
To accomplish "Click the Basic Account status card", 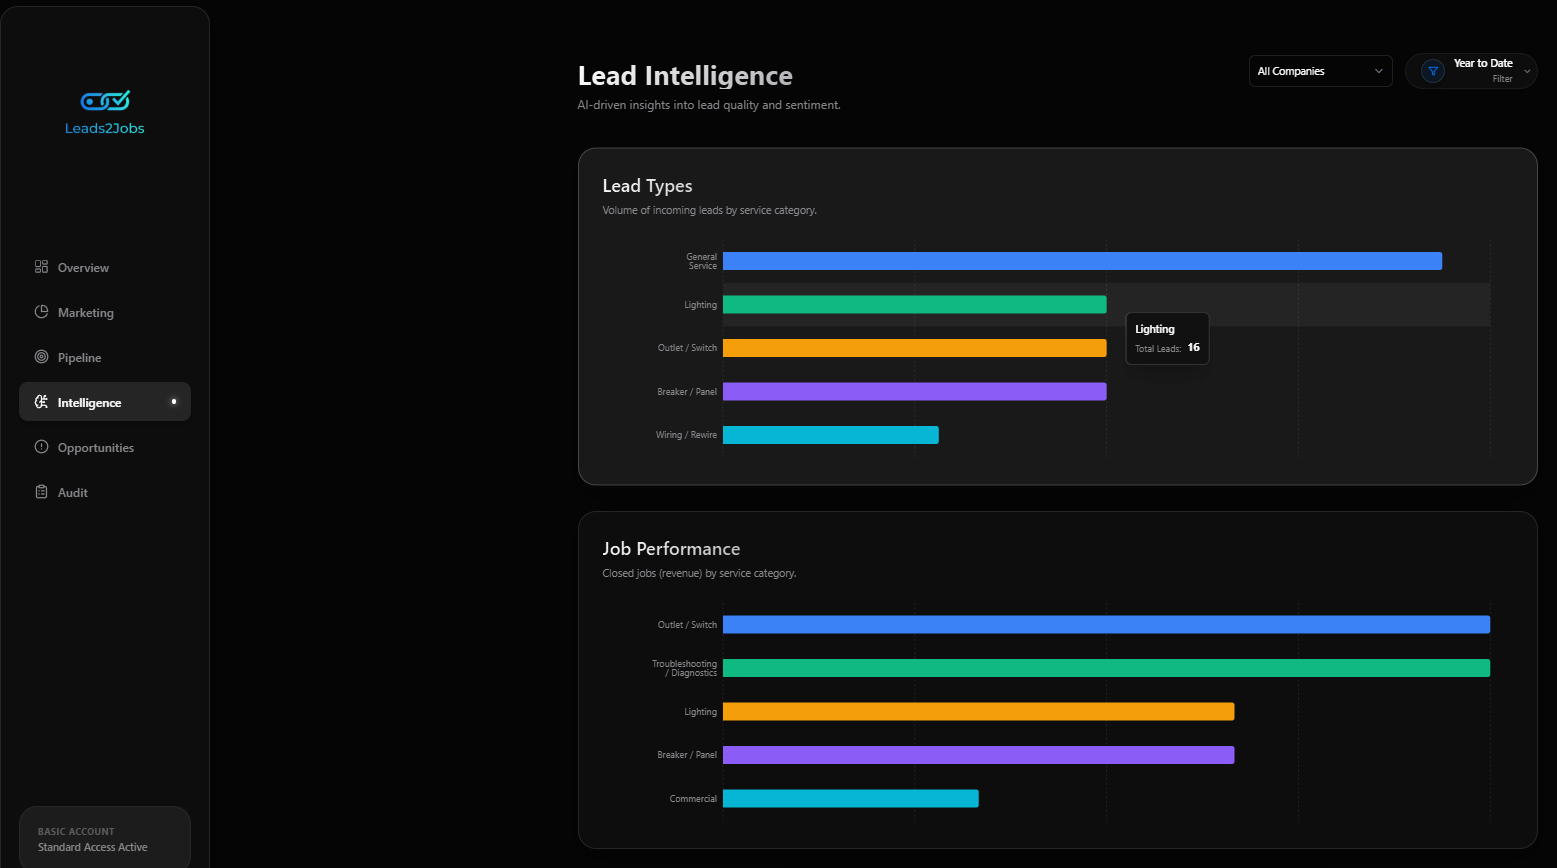I will click(x=105, y=838).
